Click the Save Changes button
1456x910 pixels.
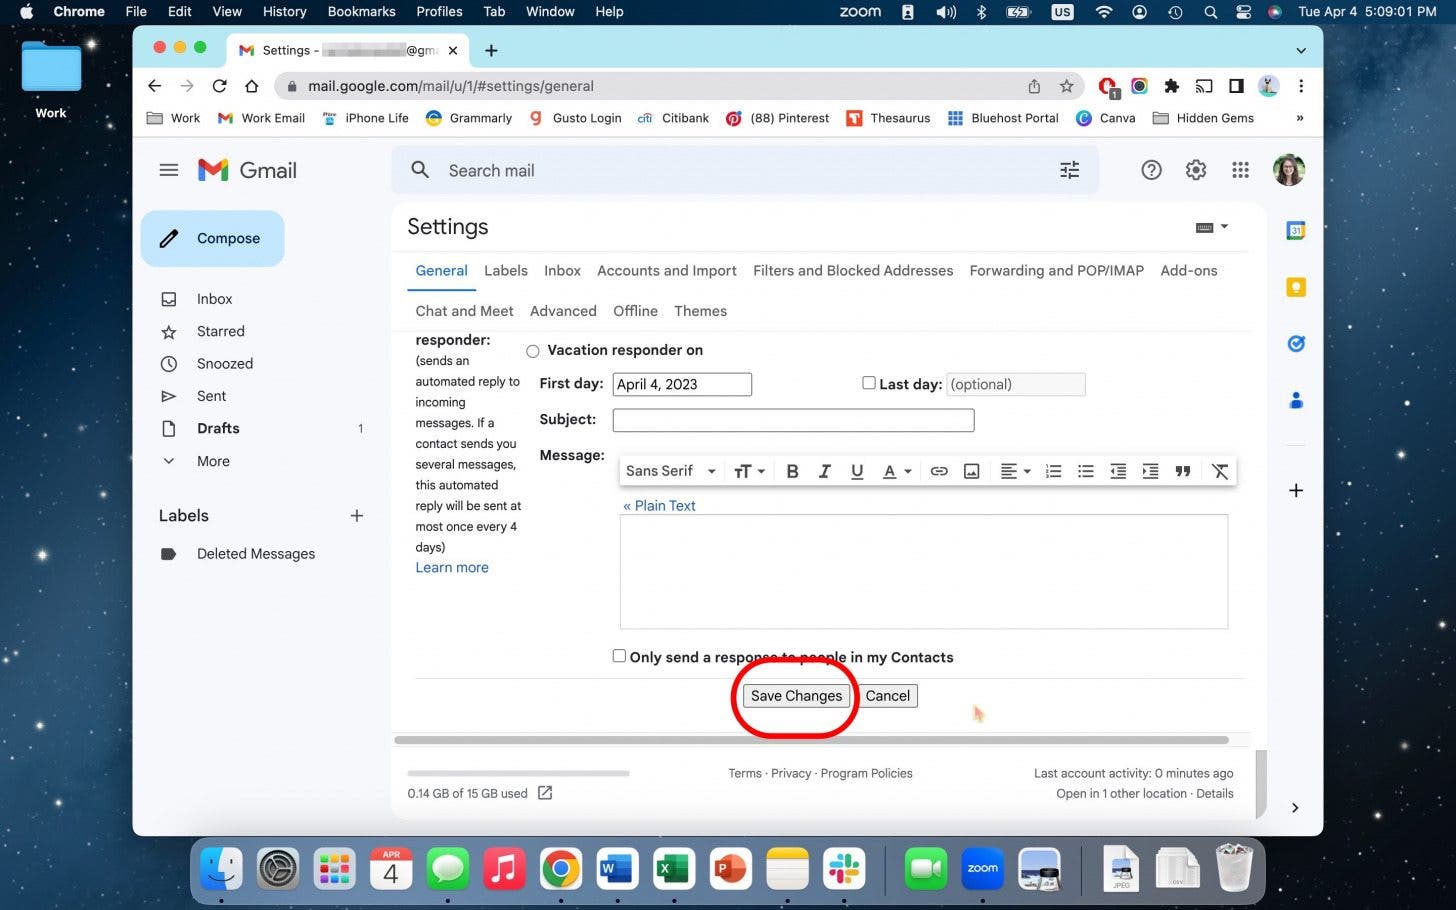tap(796, 695)
